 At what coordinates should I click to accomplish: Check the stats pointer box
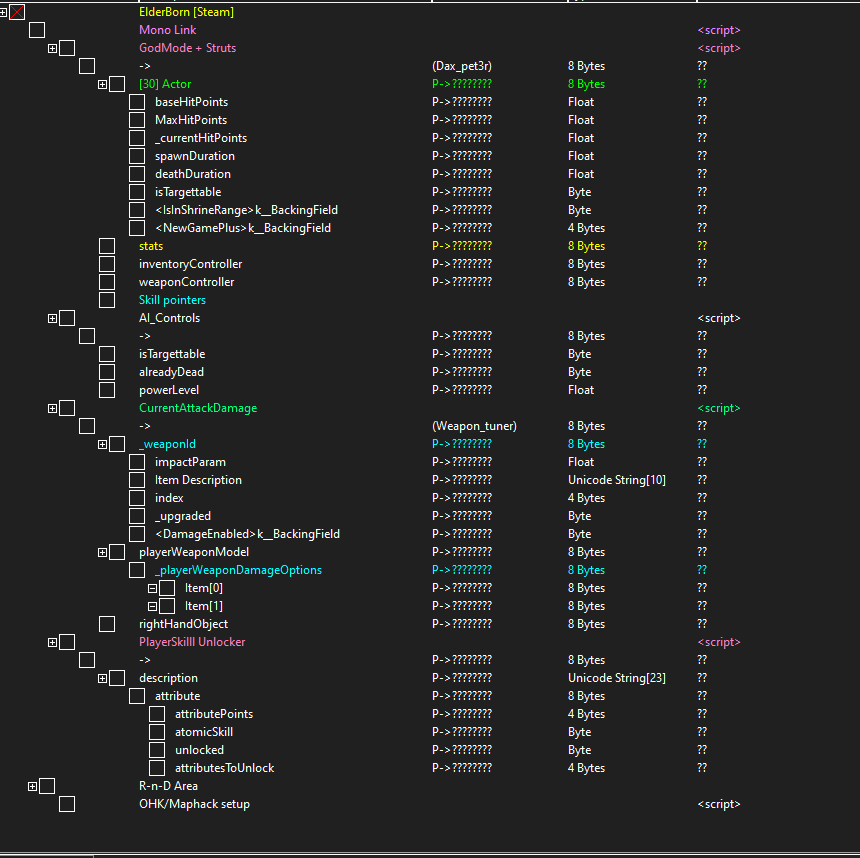[107, 245]
